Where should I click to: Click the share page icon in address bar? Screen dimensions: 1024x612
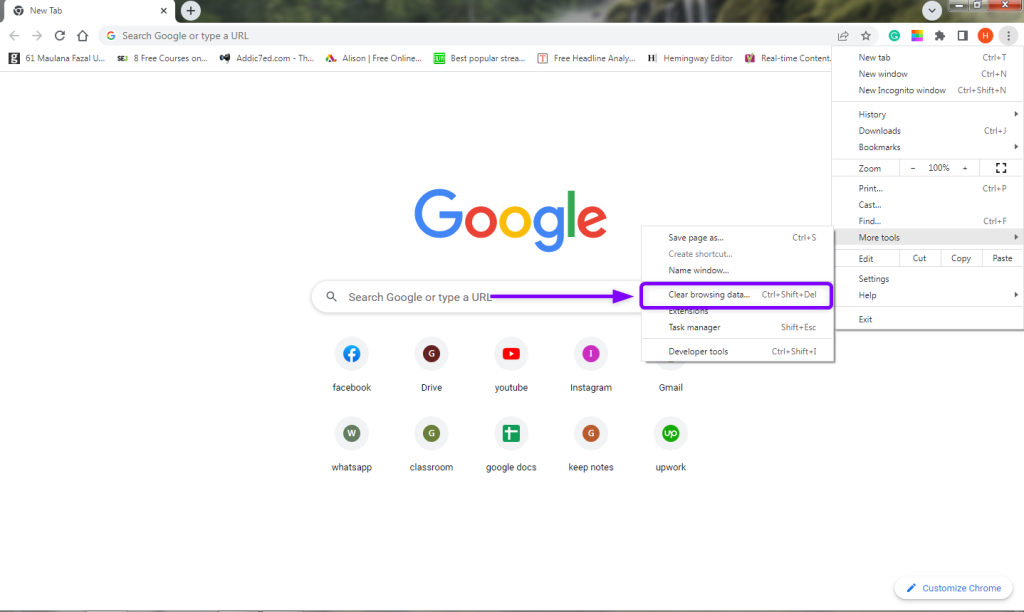click(x=843, y=36)
